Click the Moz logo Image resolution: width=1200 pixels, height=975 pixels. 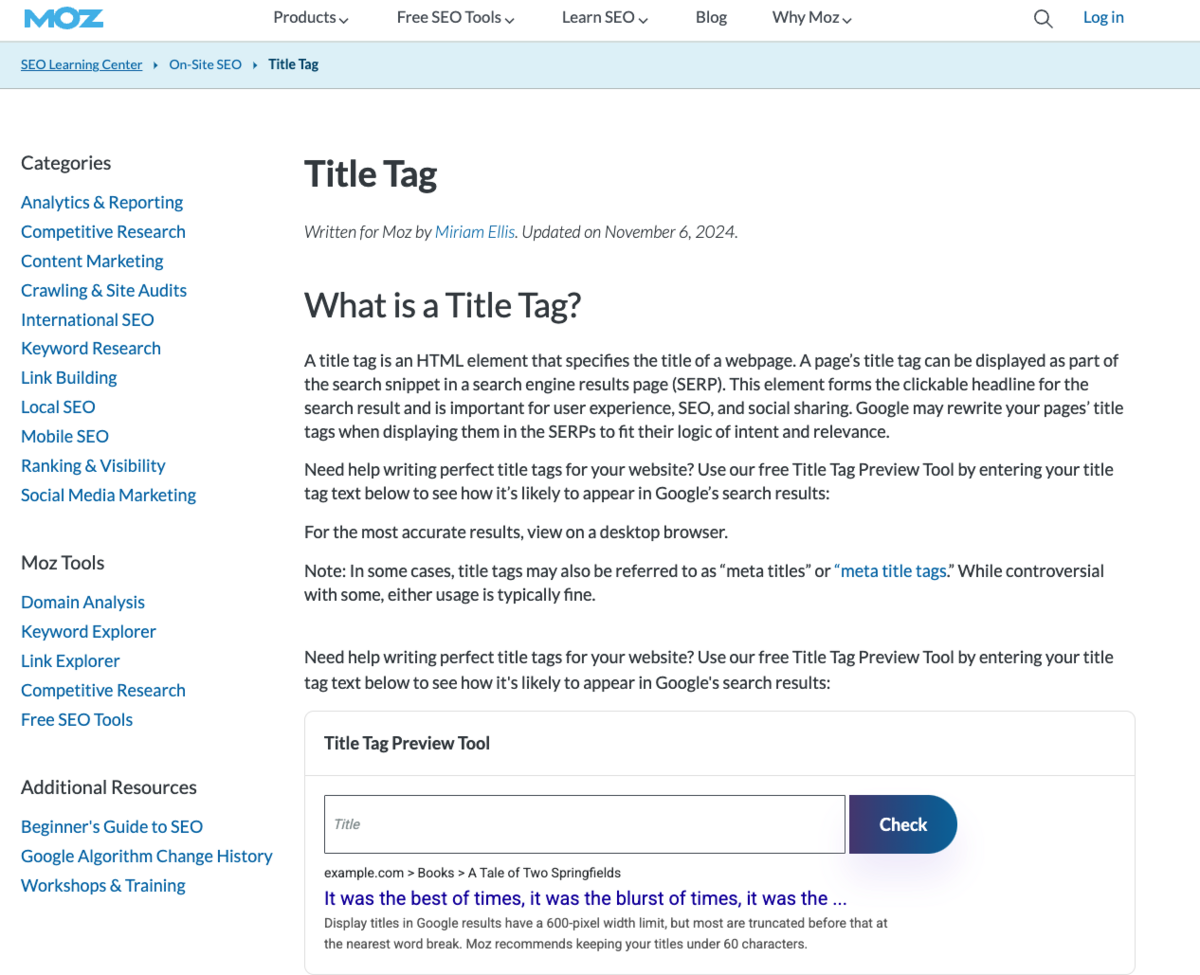[x=63, y=17]
